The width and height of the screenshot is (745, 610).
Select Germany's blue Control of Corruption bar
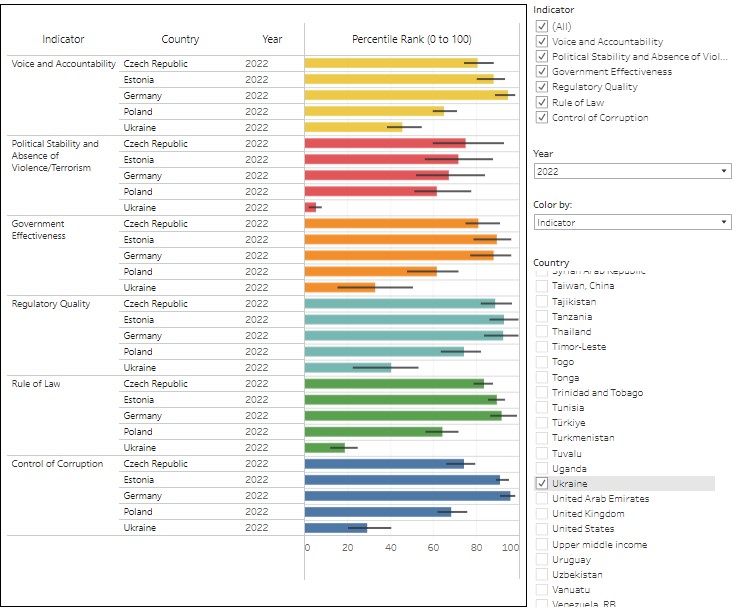click(408, 496)
